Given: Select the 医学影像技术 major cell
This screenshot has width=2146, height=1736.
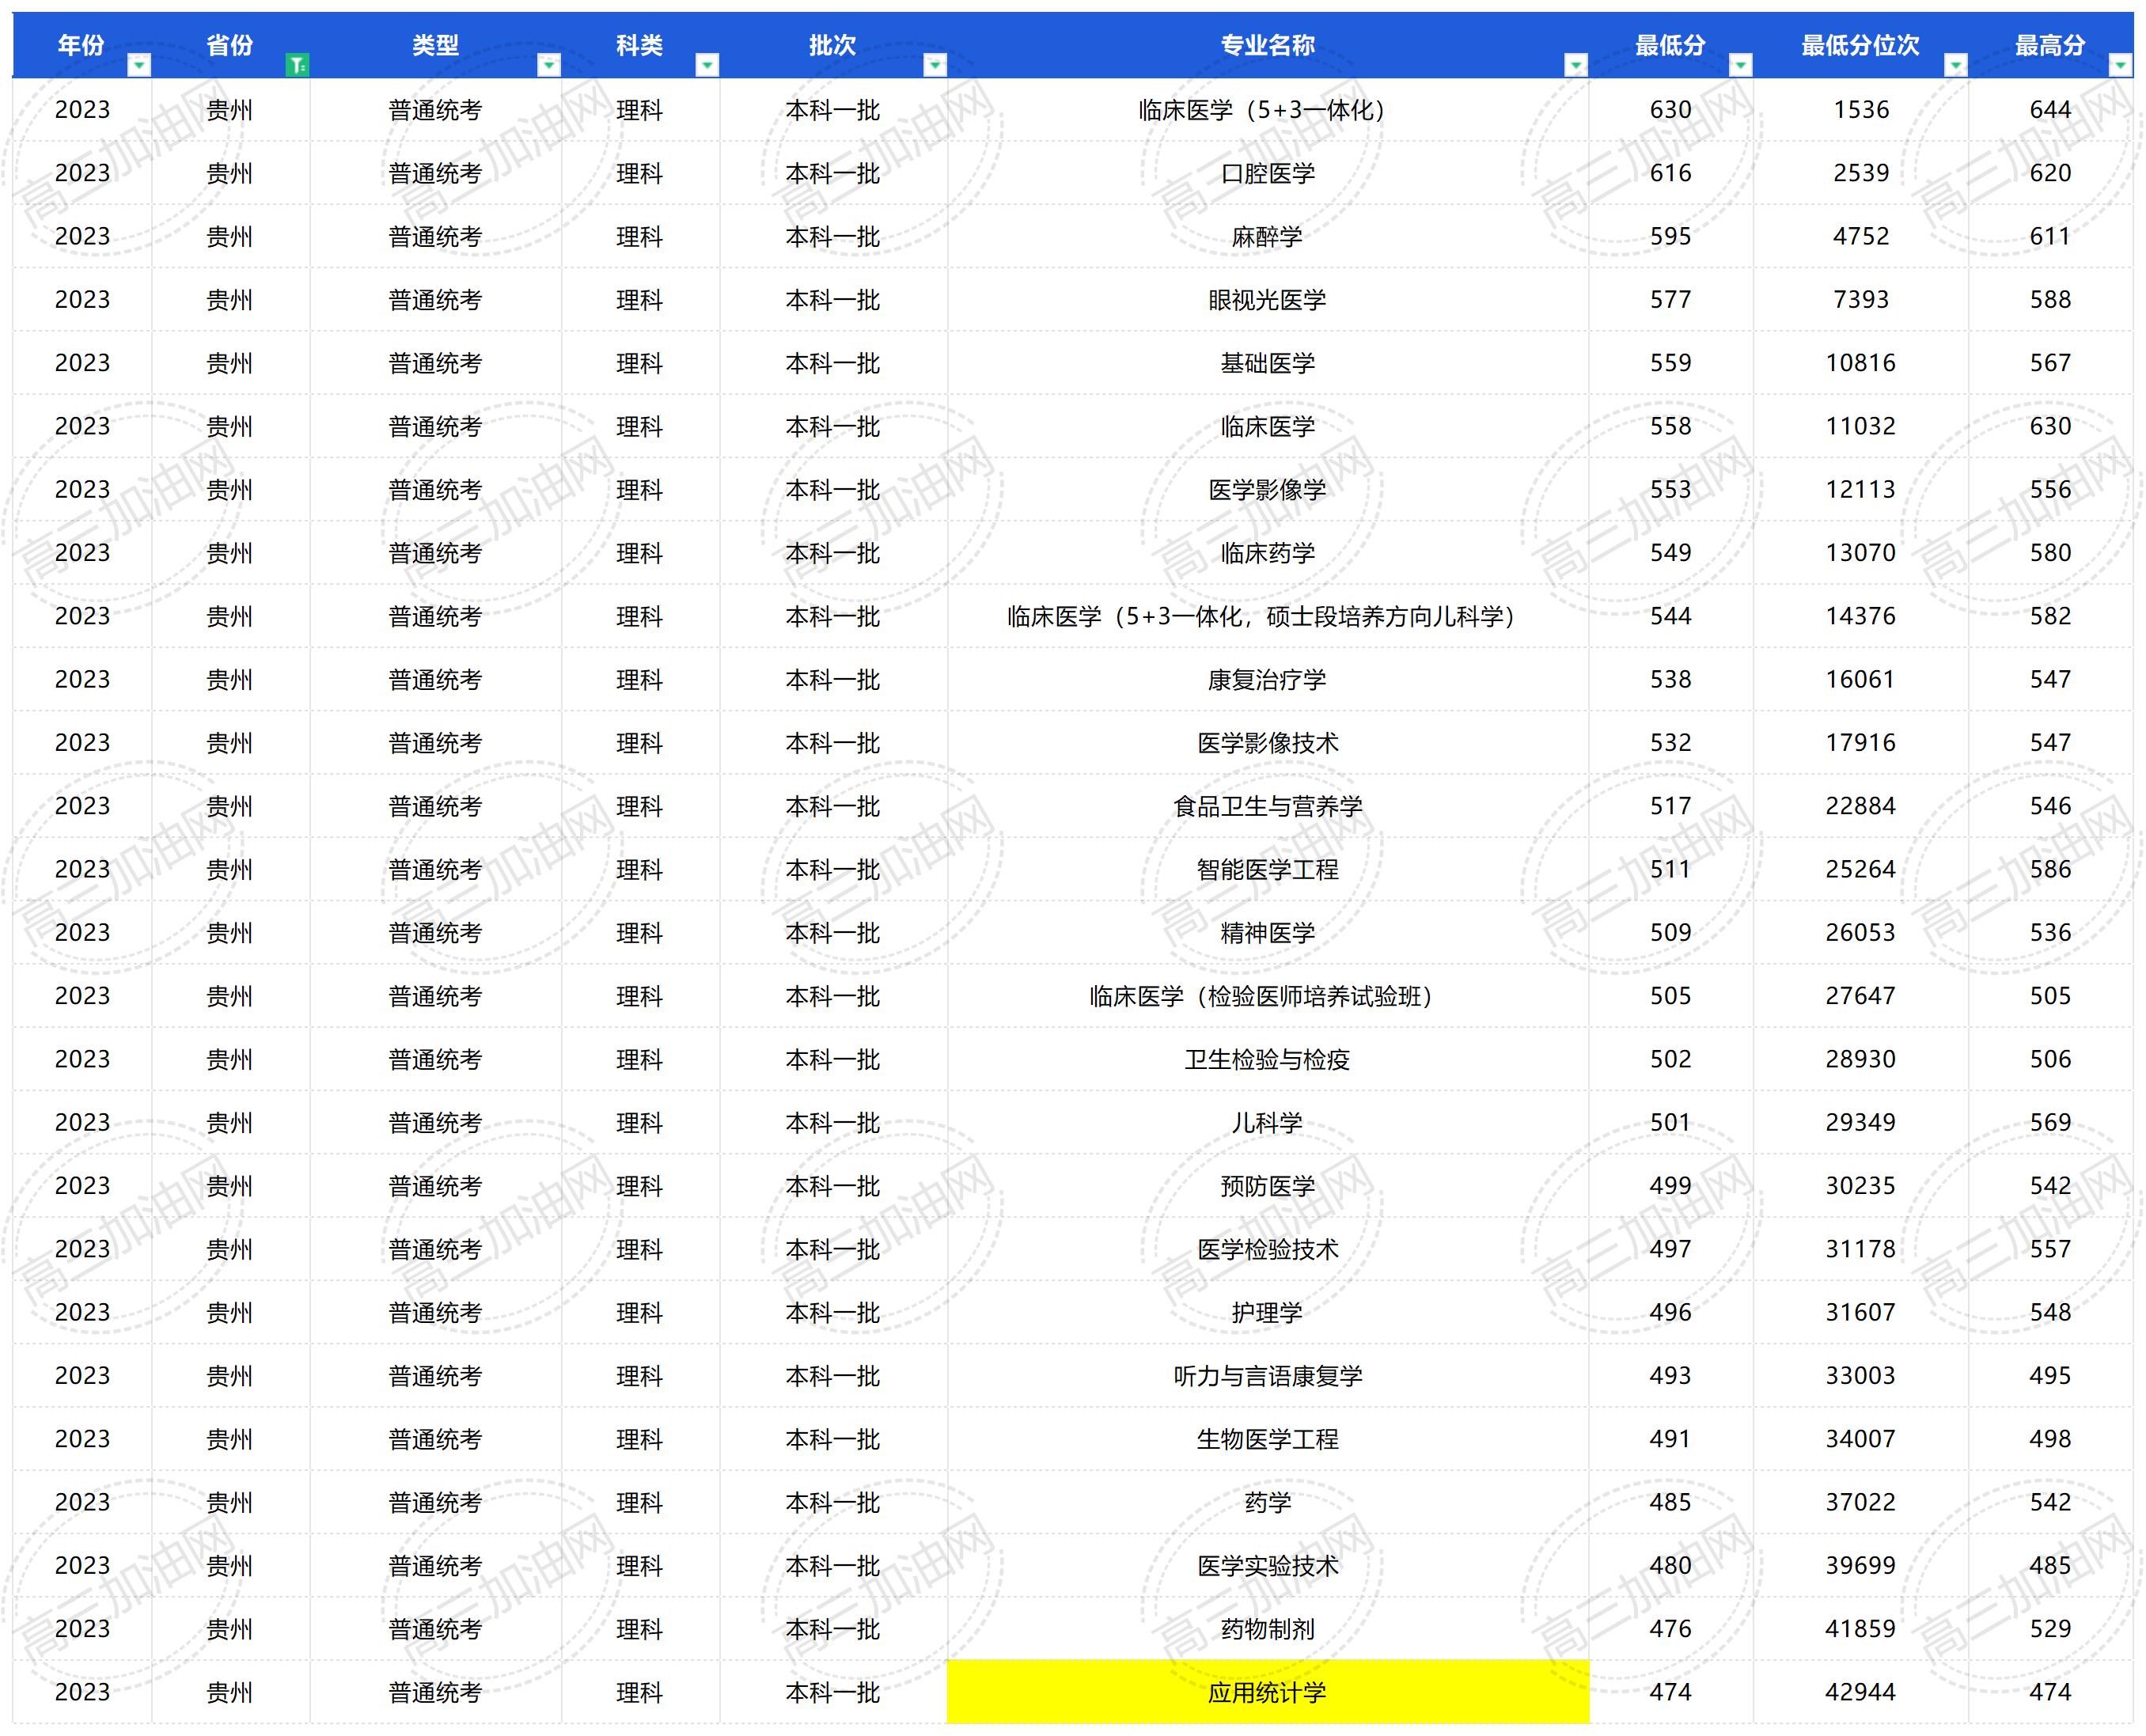Looking at the screenshot, I should [x=1268, y=743].
